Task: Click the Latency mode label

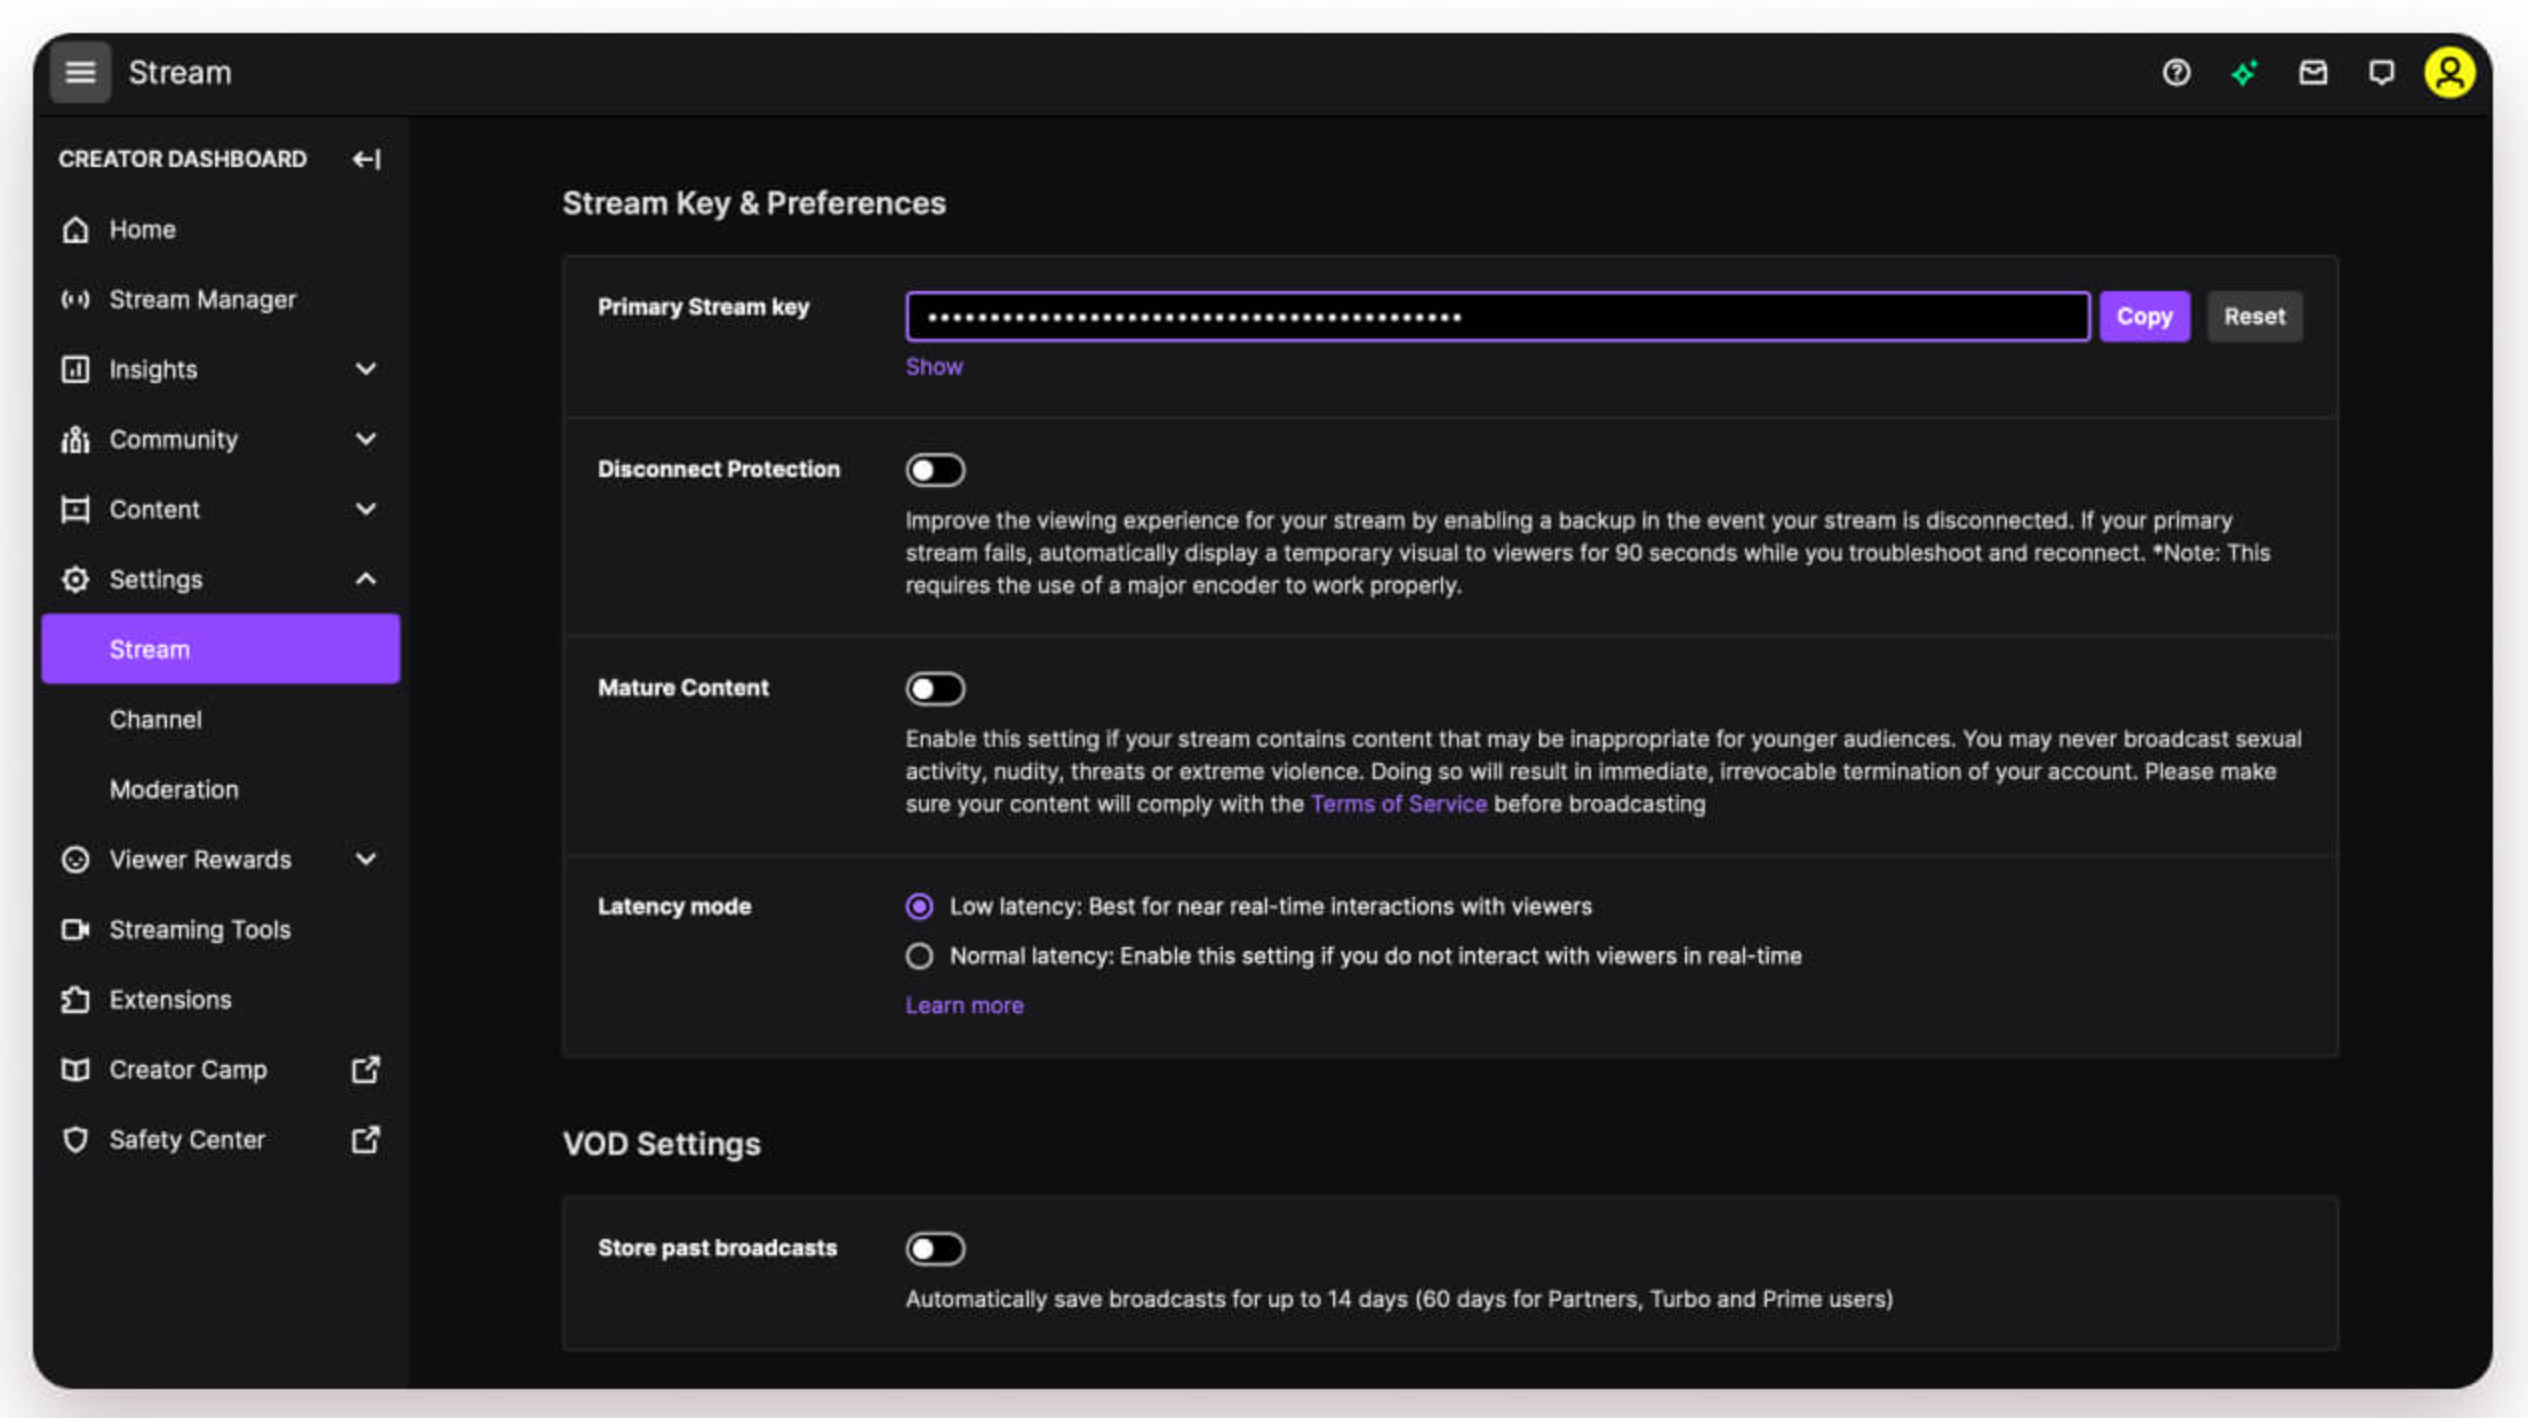Action: 674,907
